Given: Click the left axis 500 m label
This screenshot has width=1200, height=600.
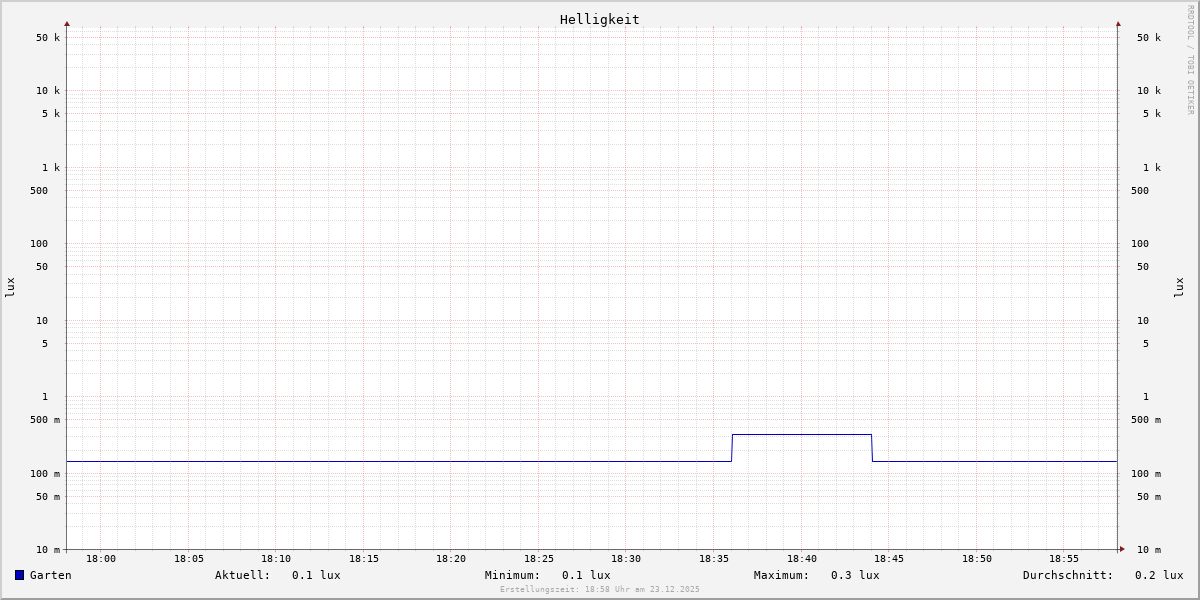Looking at the screenshot, I should (45, 420).
